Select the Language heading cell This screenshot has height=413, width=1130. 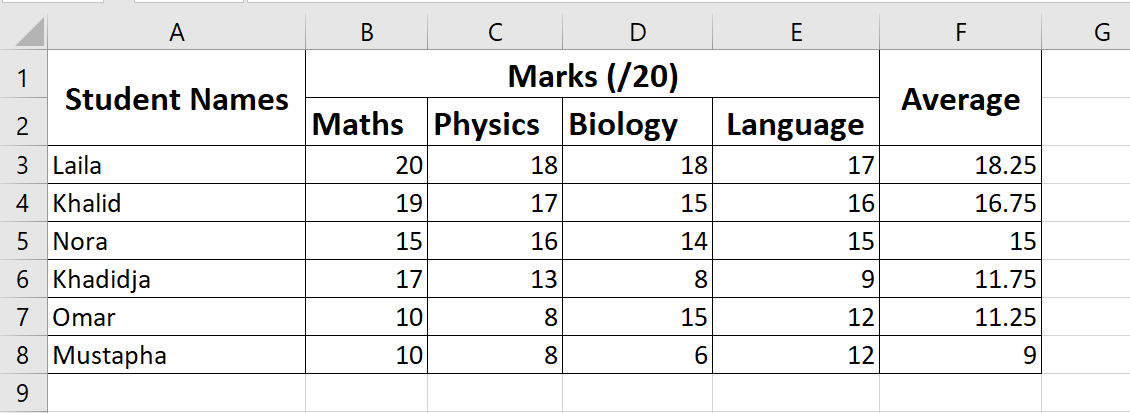click(796, 124)
